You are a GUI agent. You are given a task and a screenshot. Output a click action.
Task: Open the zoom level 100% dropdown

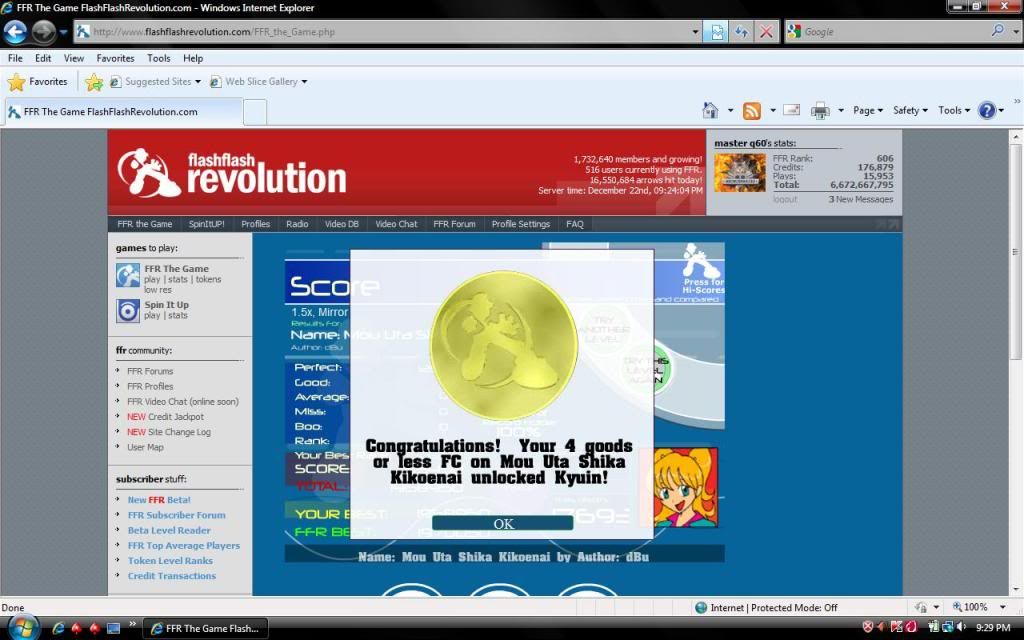(980, 607)
